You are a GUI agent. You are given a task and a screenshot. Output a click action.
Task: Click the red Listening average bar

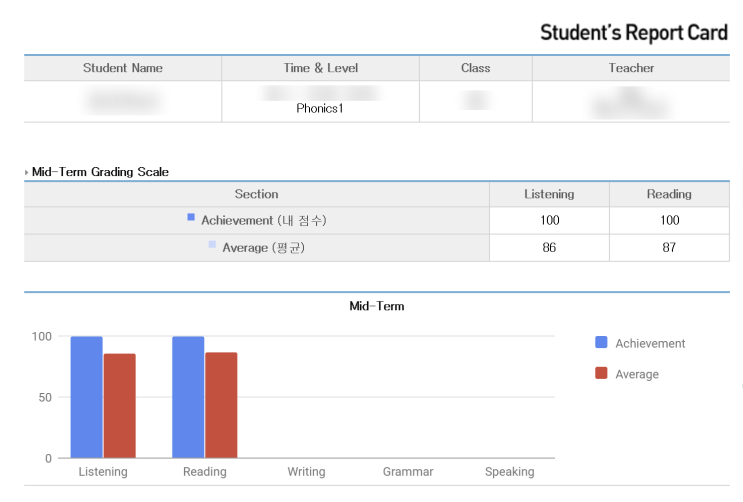119,405
